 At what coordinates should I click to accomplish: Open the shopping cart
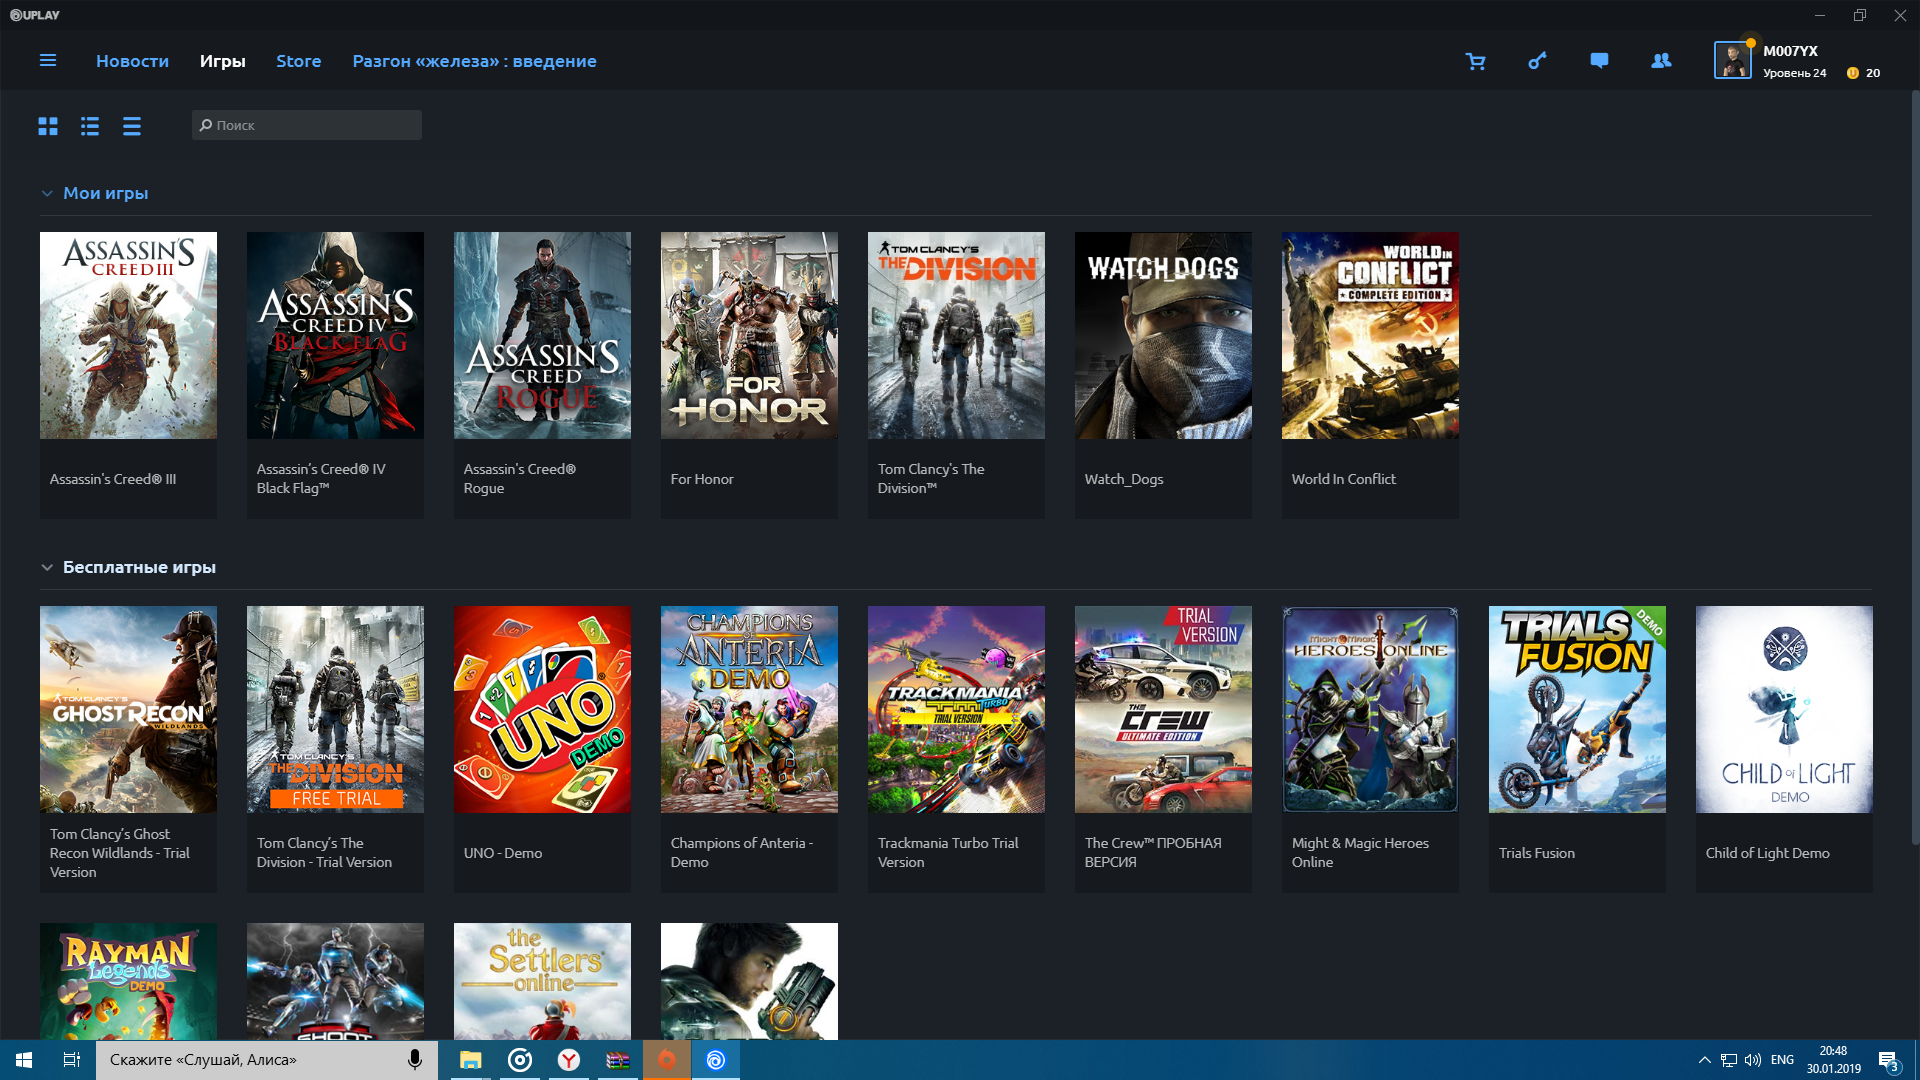1475,61
